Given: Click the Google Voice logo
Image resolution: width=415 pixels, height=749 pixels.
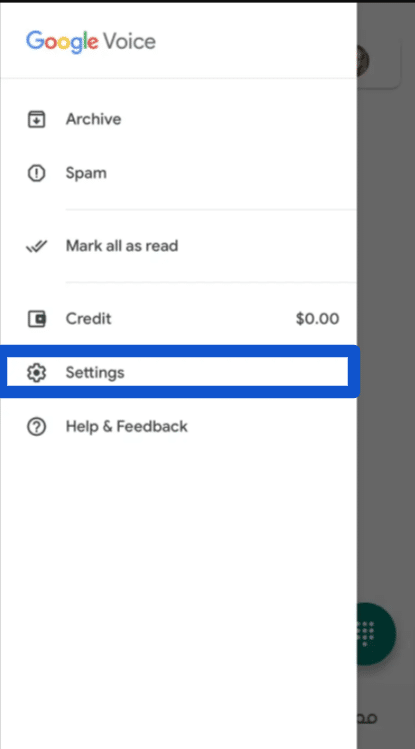Looking at the screenshot, I should click(x=91, y=42).
